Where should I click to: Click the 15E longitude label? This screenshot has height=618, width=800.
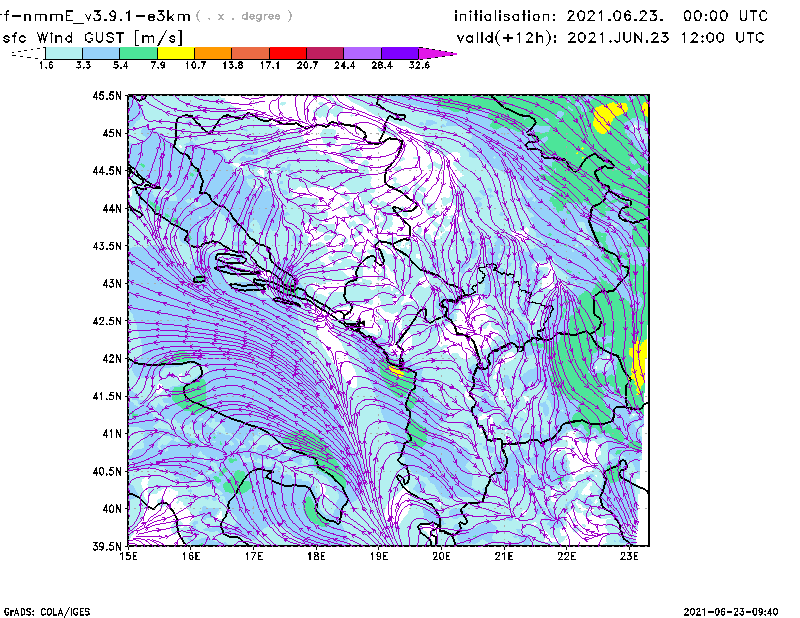point(128,556)
